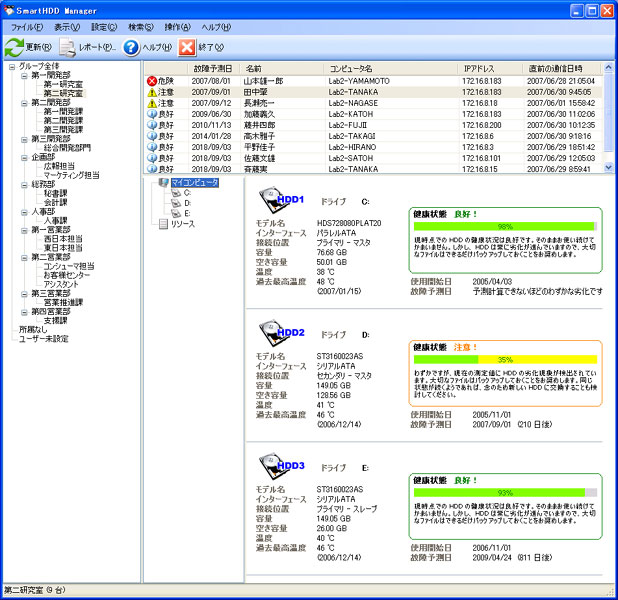
Task: Collapse the 第三開発部 tree node
Action: (24, 139)
